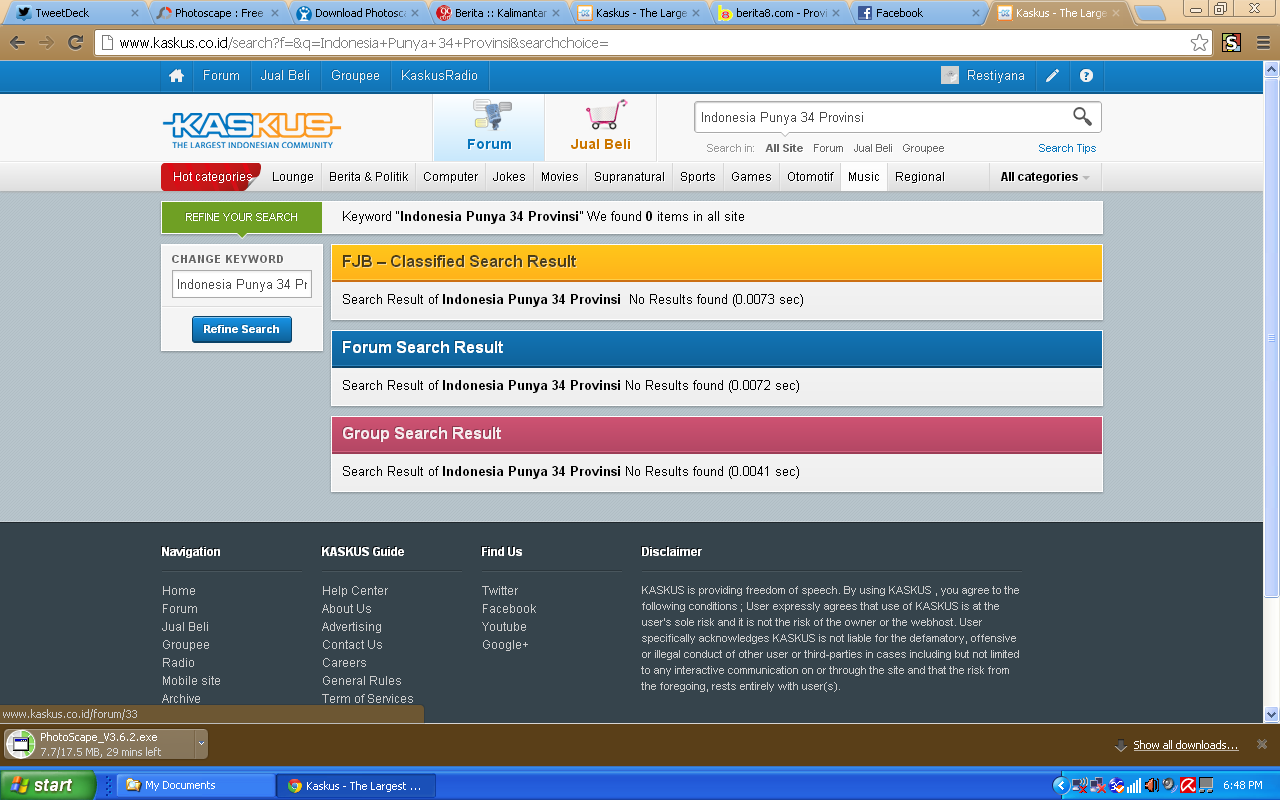1280x800 pixels.
Task: Click the pencil create-post icon
Action: tap(1052, 76)
